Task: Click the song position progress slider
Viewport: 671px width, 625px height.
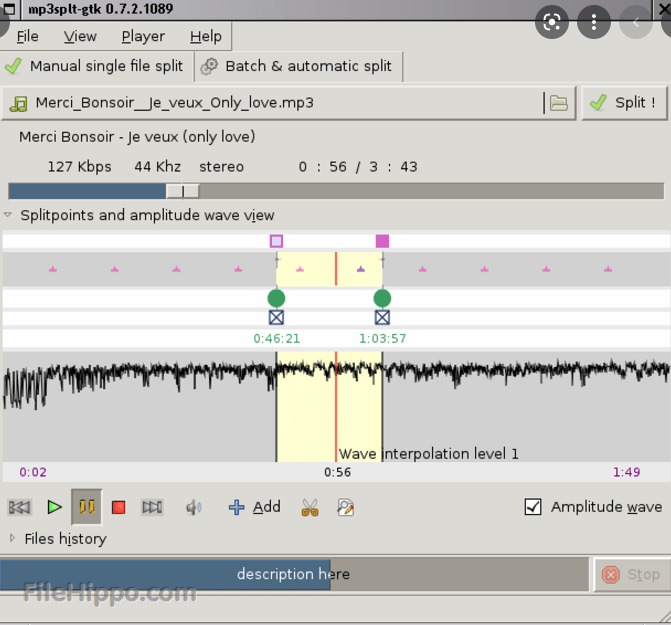Action: [336, 191]
